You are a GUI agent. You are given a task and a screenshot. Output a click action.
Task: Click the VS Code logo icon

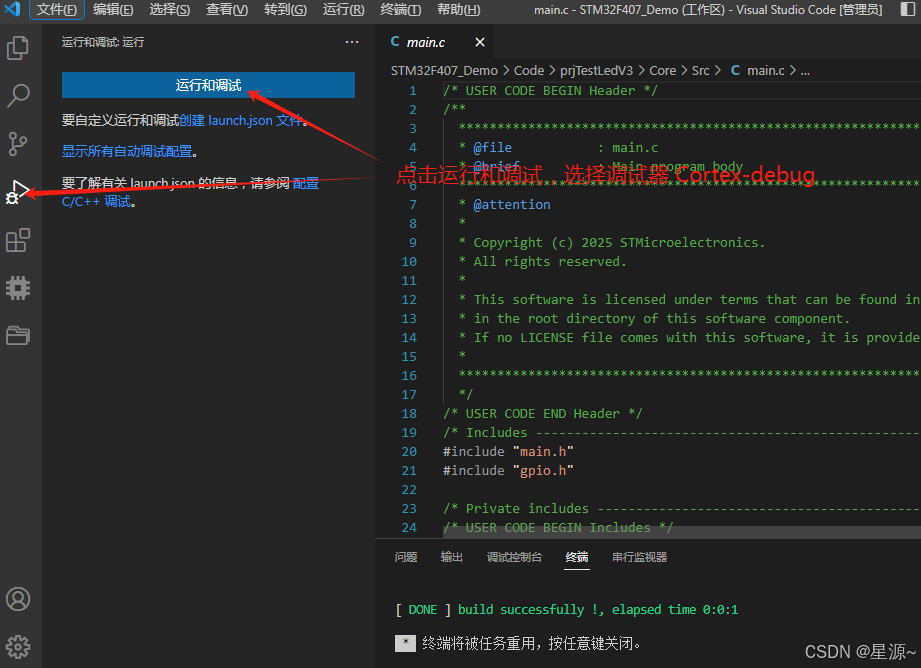13,9
